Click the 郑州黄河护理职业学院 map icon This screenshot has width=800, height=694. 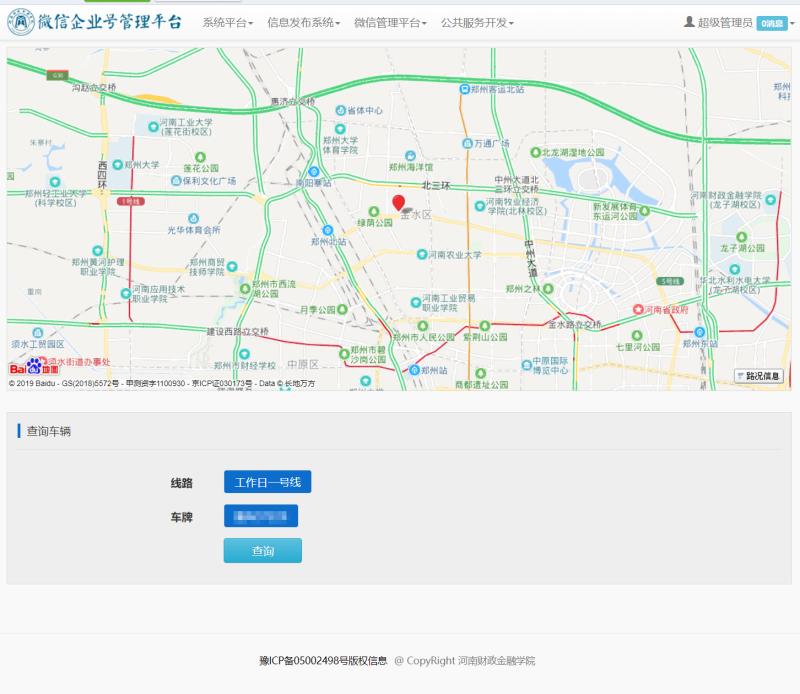(x=97, y=251)
